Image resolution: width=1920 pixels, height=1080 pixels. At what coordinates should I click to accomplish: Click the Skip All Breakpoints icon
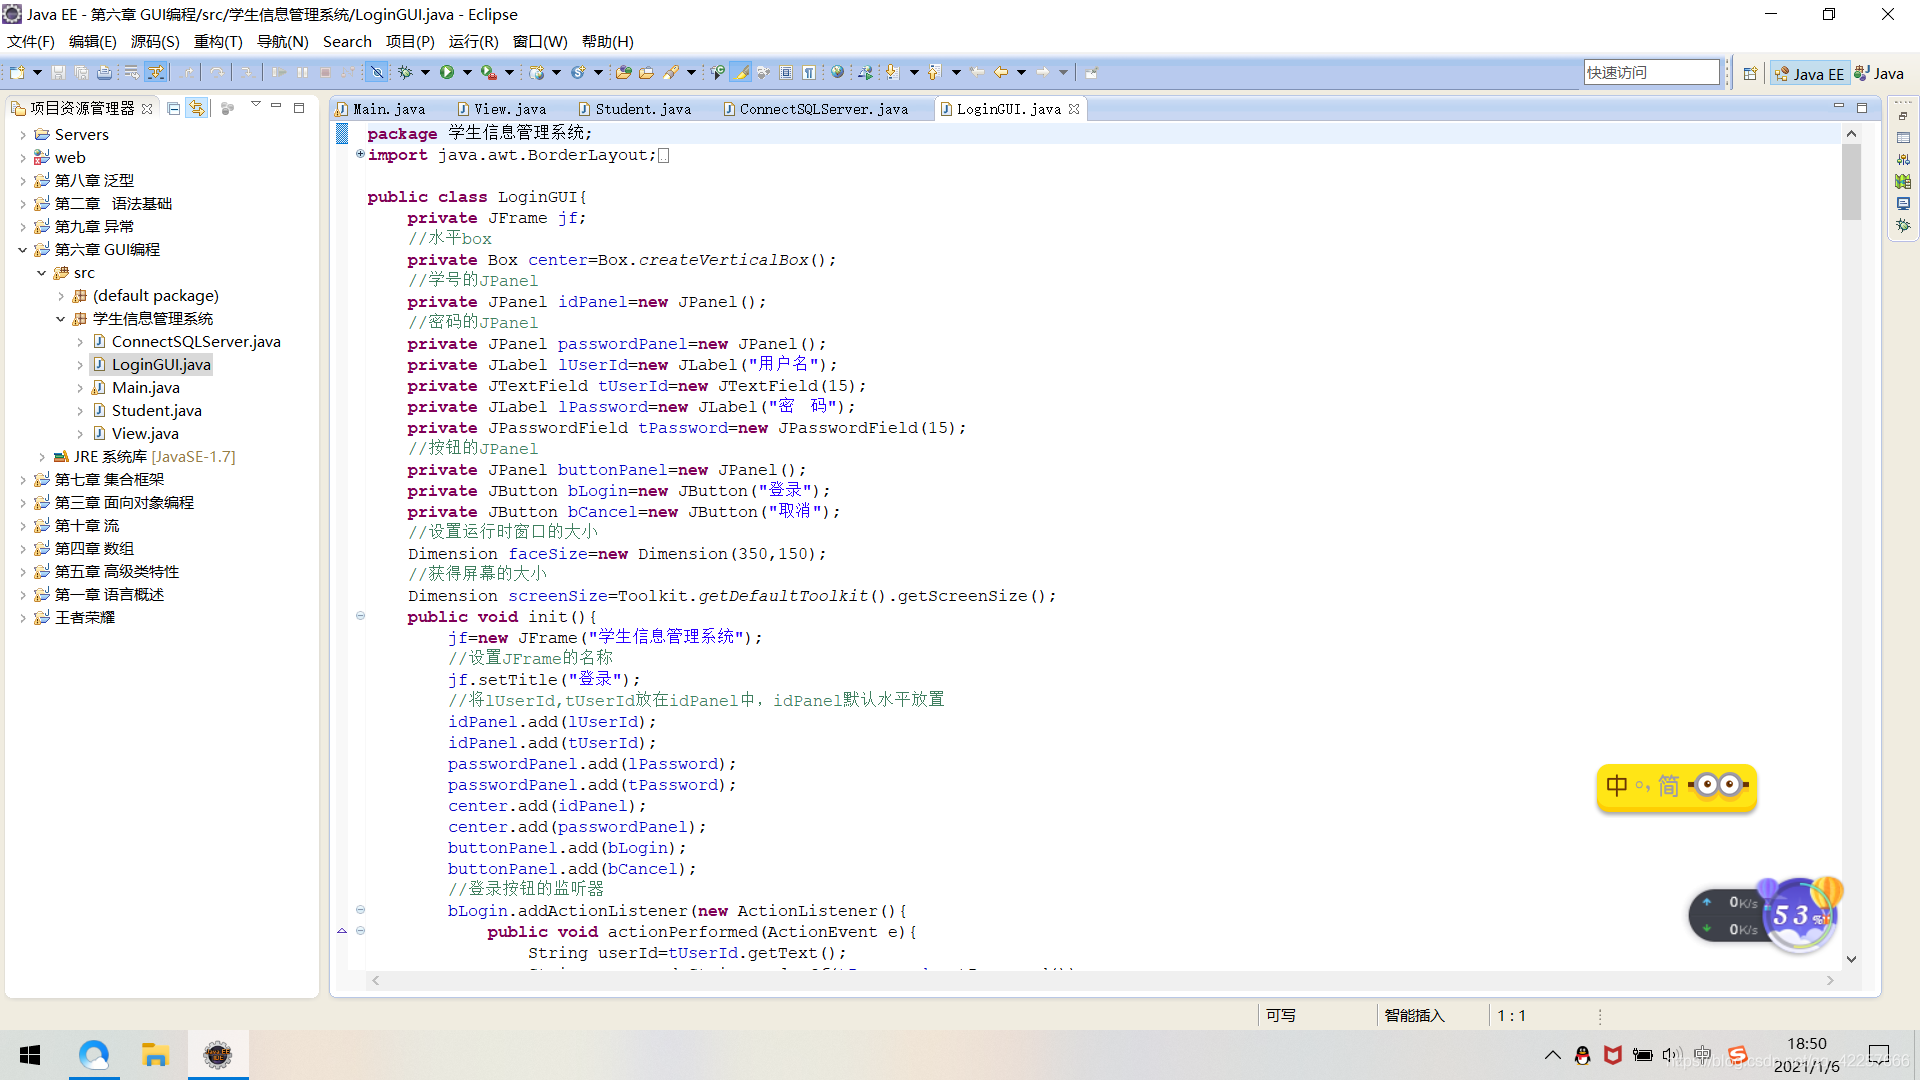pyautogui.click(x=376, y=72)
